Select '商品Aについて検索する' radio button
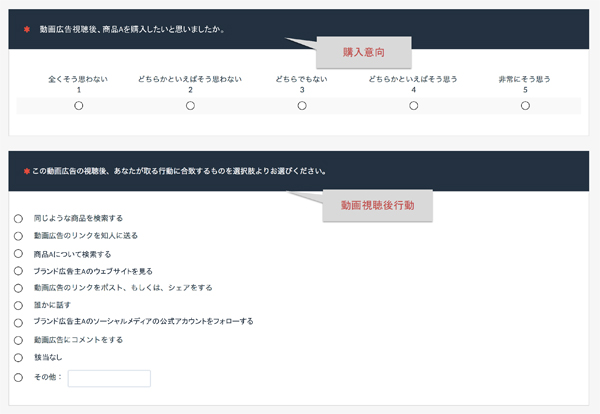600x414 pixels. click(x=18, y=254)
